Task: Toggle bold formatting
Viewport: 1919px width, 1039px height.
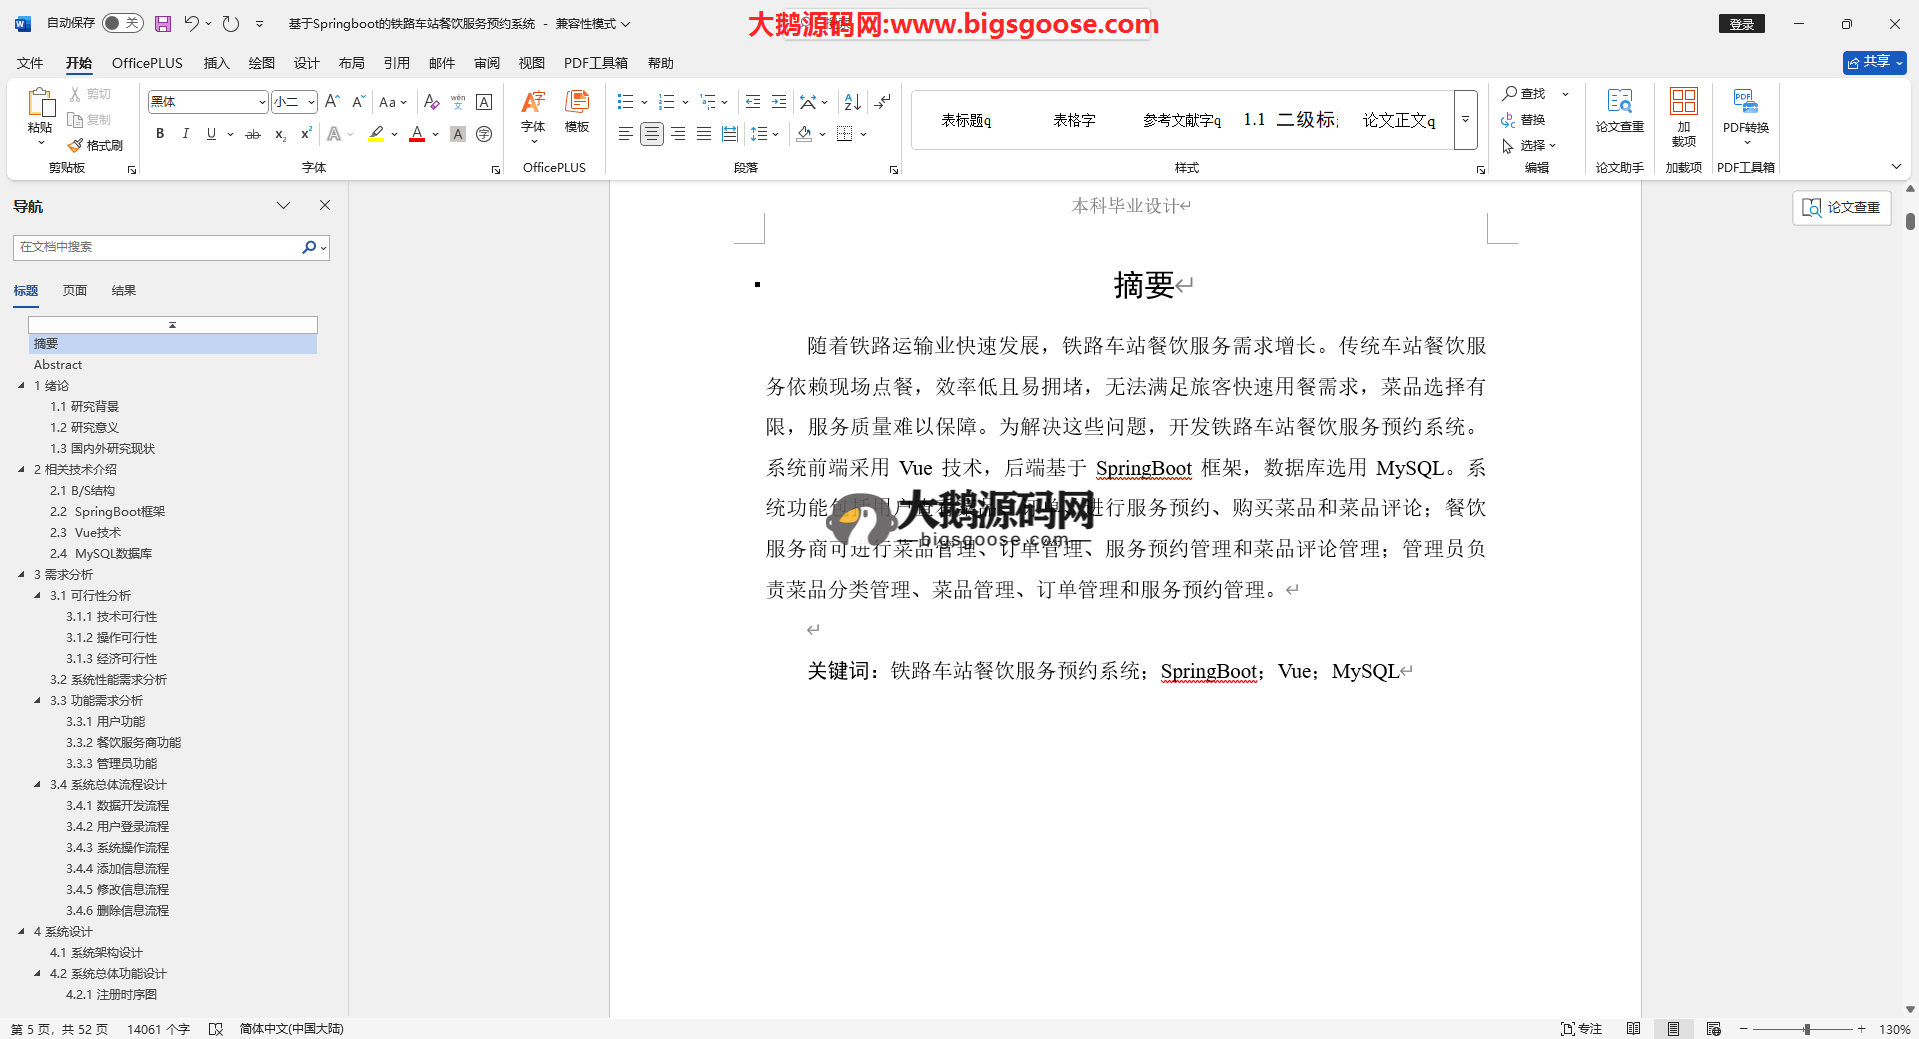Action: 160,134
